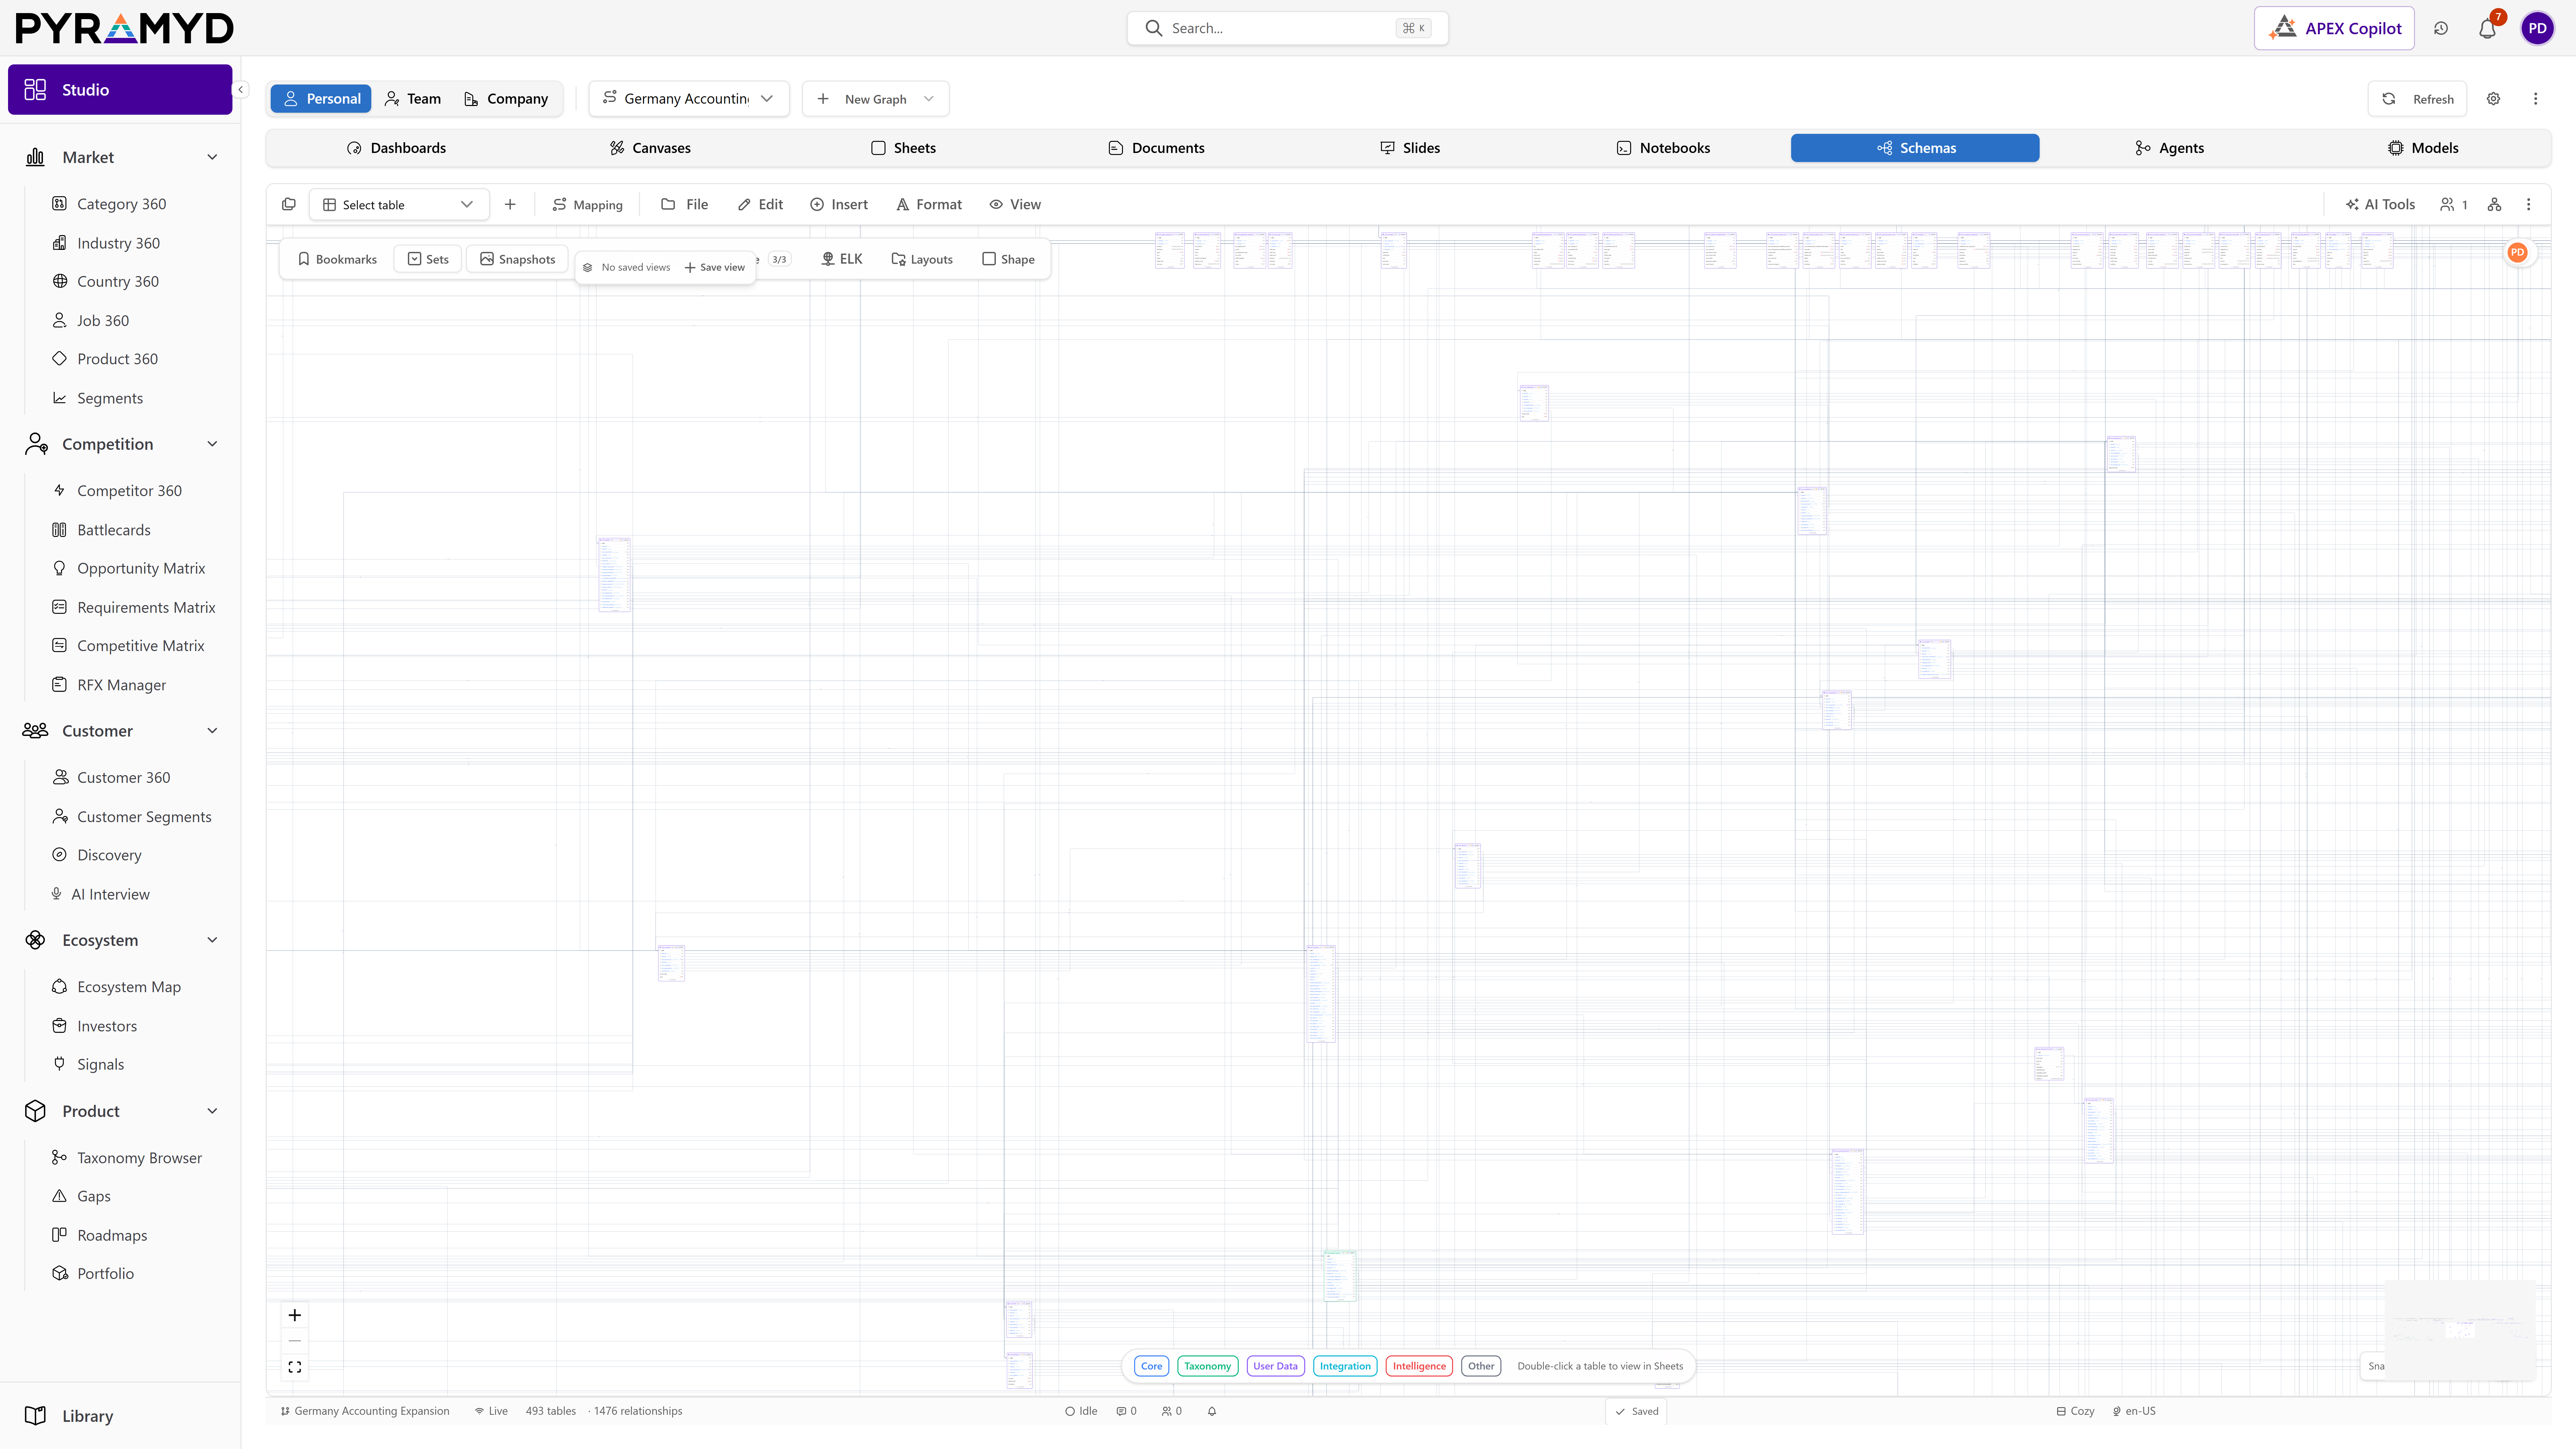Switch to the Agents tab
2576x1449 pixels.
(2169, 148)
